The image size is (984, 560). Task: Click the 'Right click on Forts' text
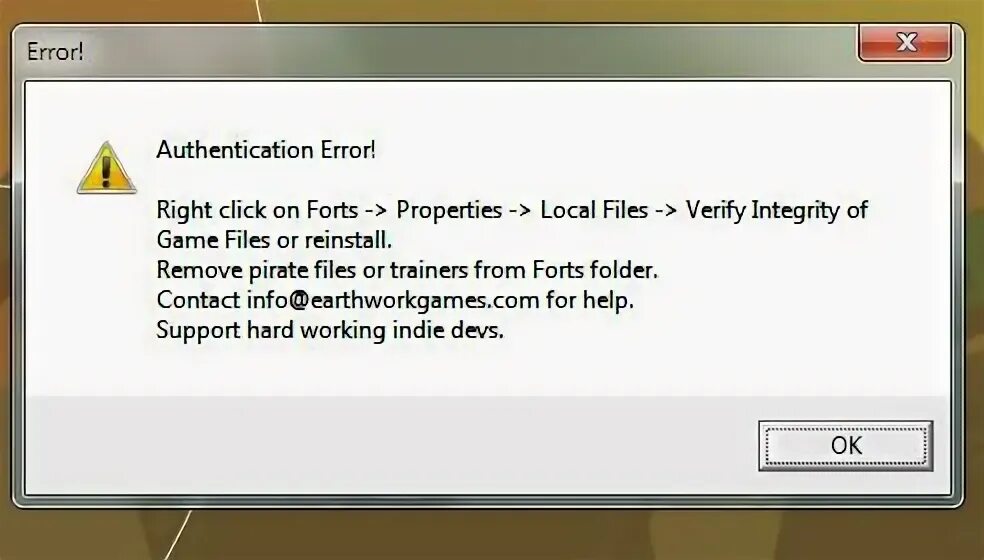(257, 210)
